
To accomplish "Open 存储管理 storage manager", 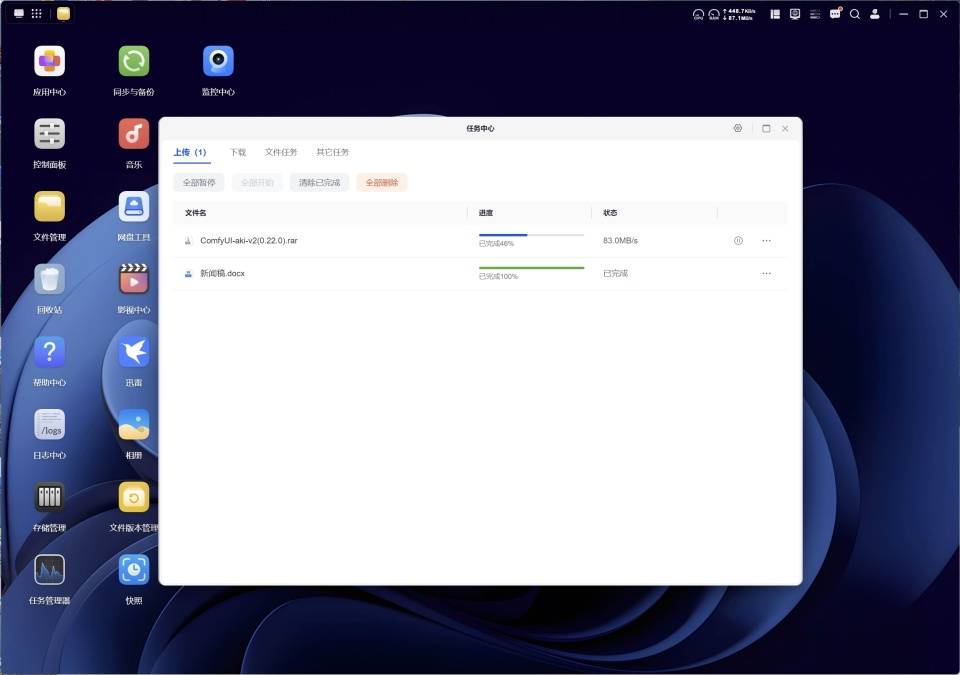I will pos(49,497).
